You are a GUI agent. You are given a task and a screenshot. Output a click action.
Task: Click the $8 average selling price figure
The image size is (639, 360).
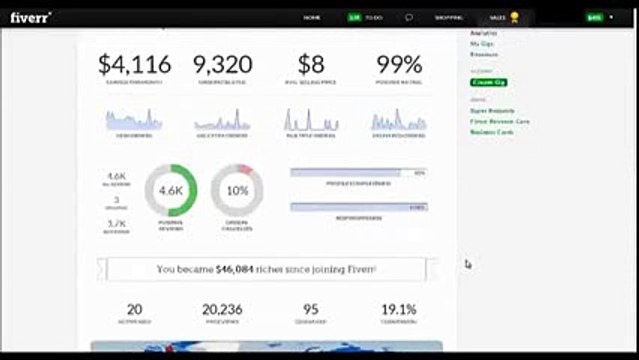(311, 64)
